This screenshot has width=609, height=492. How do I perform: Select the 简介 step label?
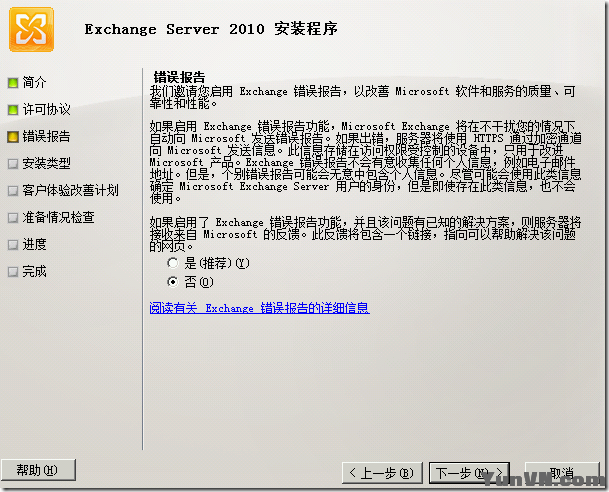(x=34, y=82)
